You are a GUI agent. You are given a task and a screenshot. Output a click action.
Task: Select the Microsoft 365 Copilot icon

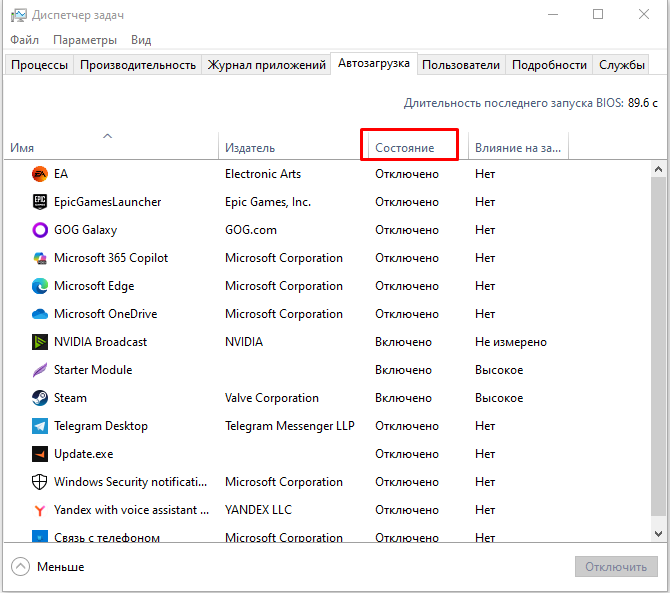point(40,258)
